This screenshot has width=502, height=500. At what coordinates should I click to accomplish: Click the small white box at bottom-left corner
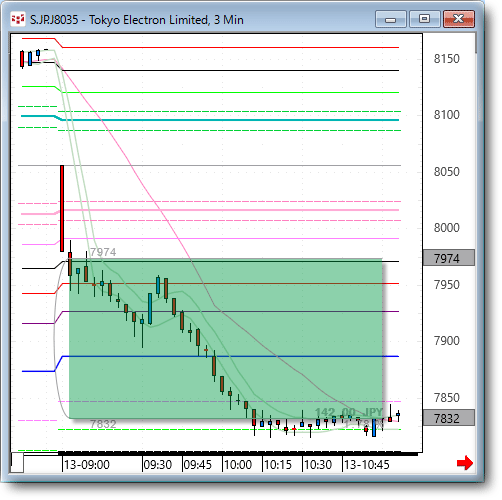click(17, 463)
